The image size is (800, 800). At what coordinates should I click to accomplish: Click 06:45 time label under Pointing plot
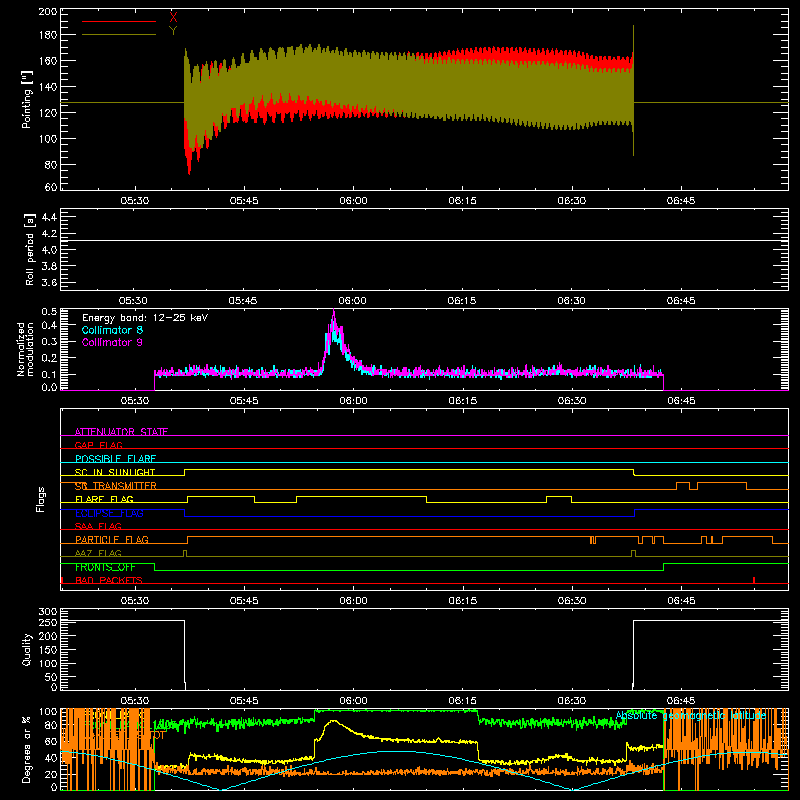681,201
